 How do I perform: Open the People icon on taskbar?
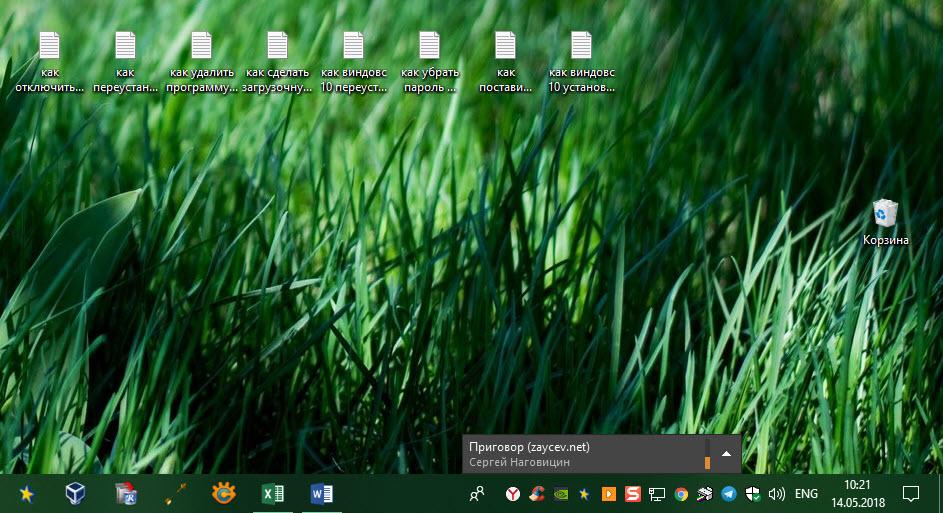pyautogui.click(x=478, y=494)
